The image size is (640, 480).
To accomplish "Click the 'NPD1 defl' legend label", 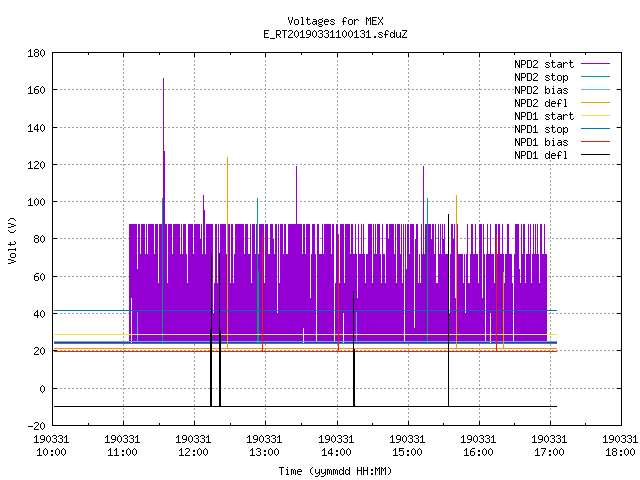I will pos(541,155).
